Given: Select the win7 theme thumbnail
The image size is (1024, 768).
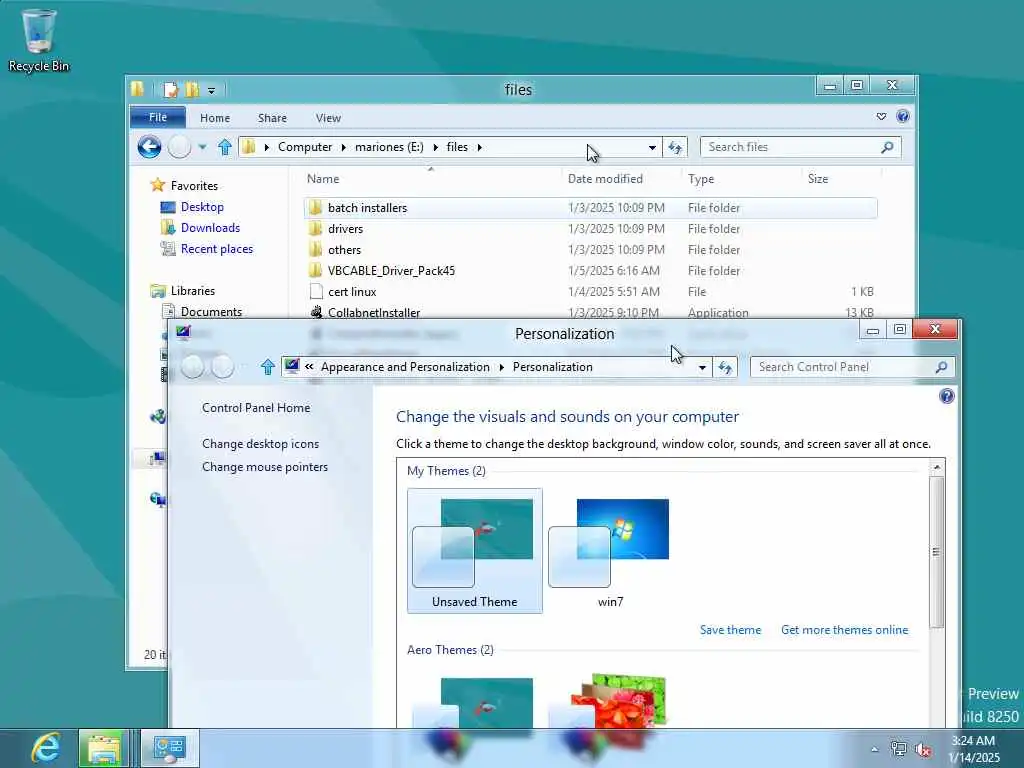Looking at the screenshot, I should [x=610, y=551].
